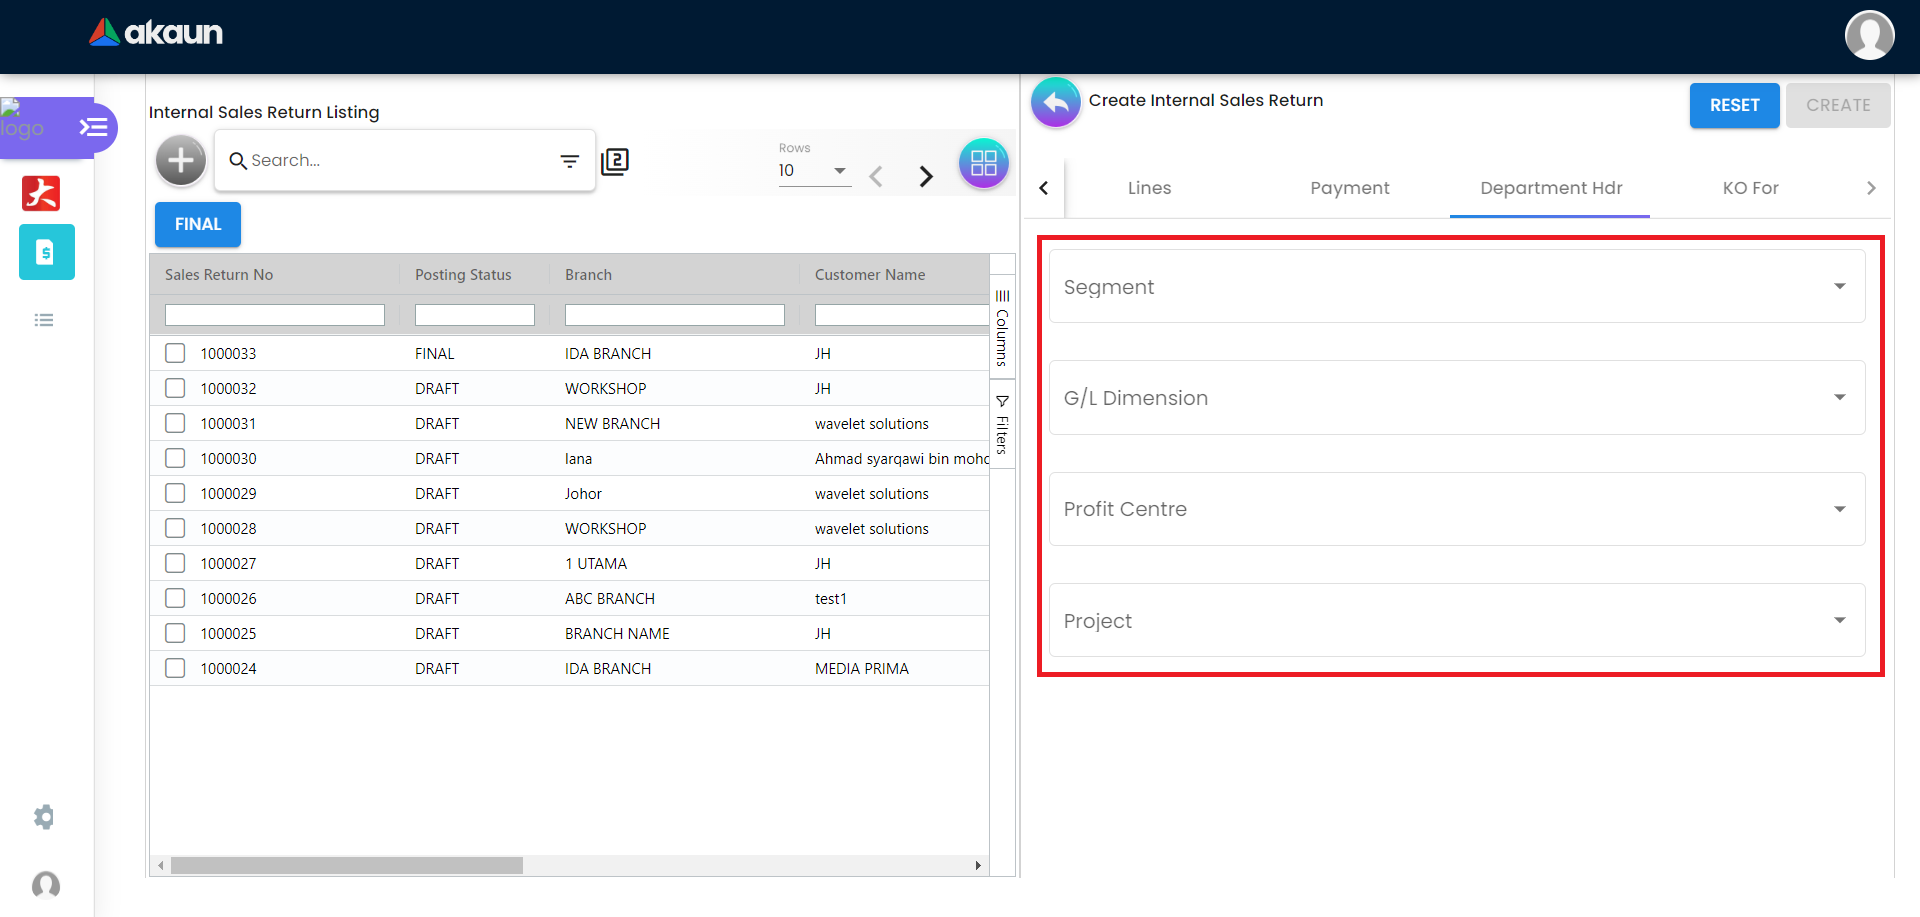Switch to the Lines tab

(1149, 188)
